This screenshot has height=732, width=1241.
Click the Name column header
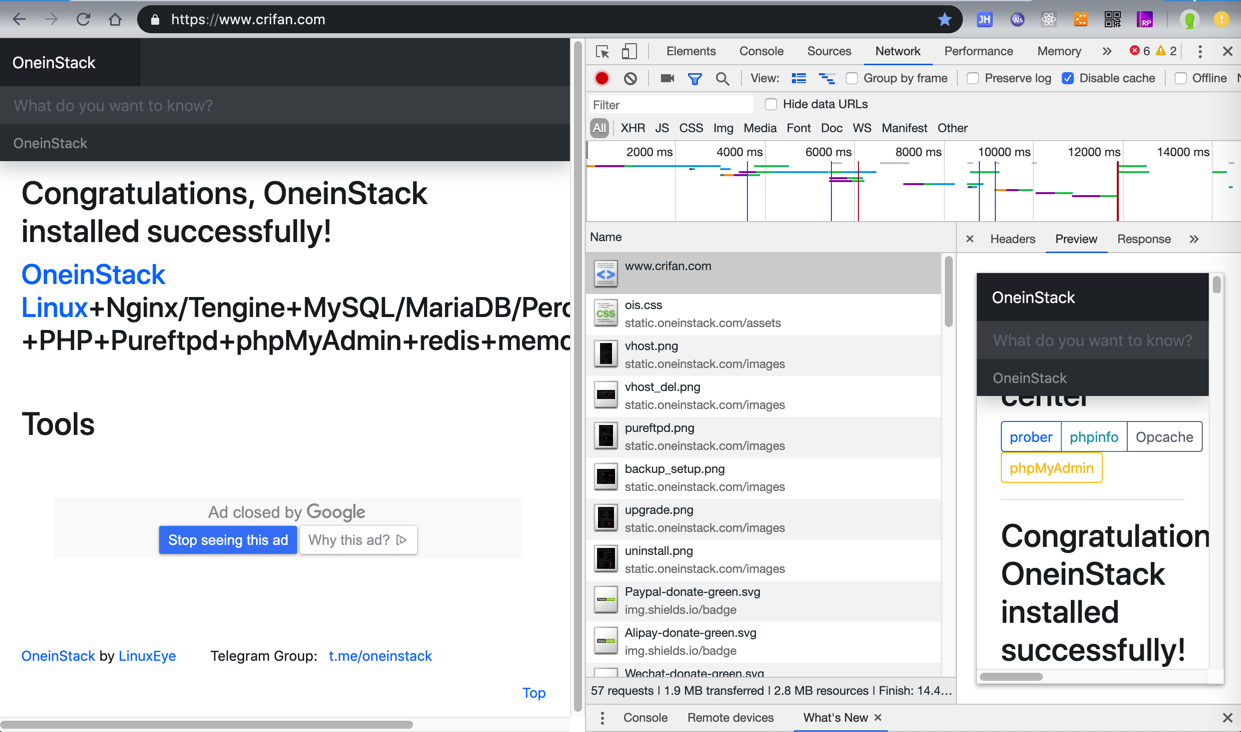770,237
